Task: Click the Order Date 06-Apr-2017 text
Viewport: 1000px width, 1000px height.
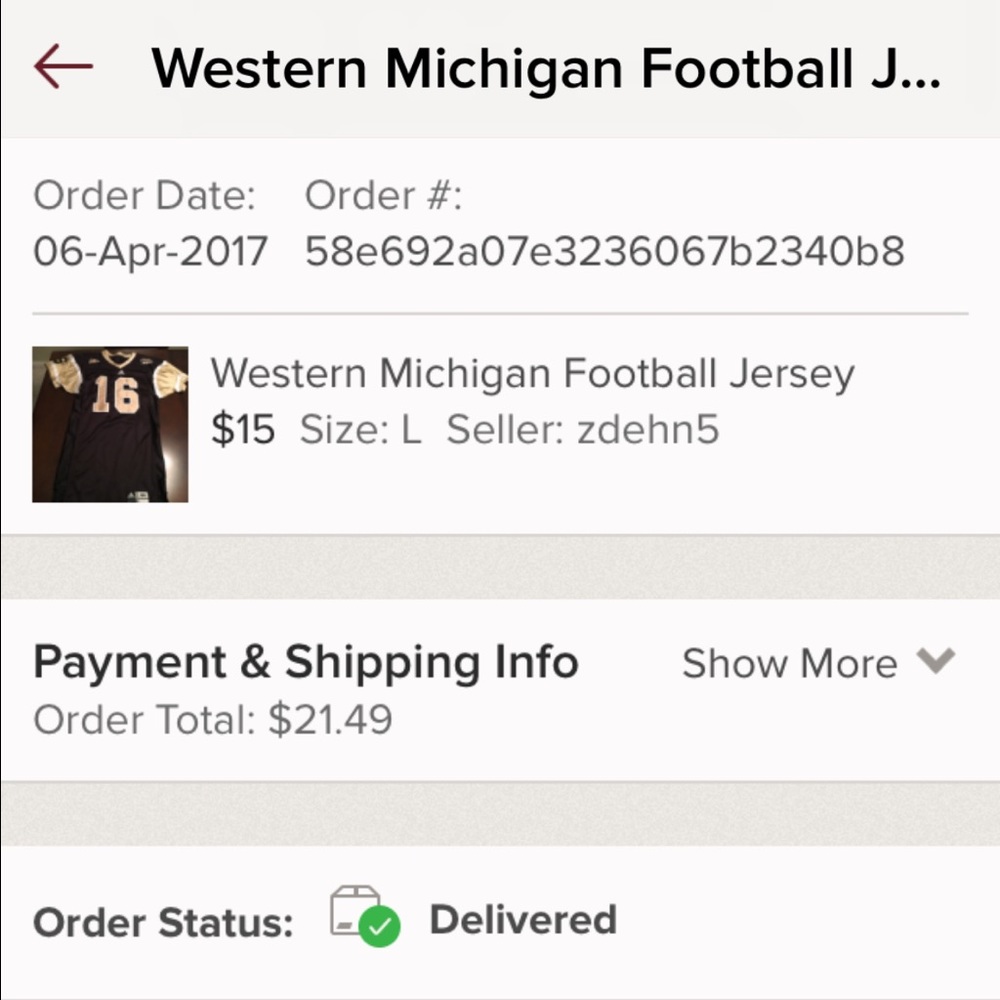Action: (150, 252)
